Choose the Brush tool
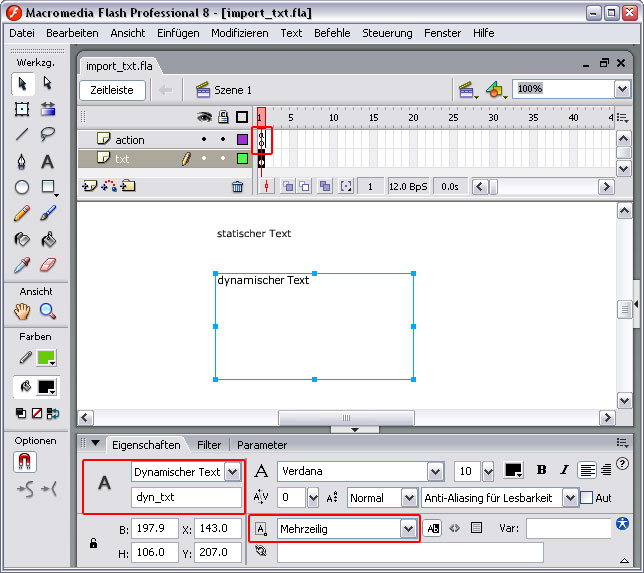Screen dimensions: 644x573 pos(48,213)
